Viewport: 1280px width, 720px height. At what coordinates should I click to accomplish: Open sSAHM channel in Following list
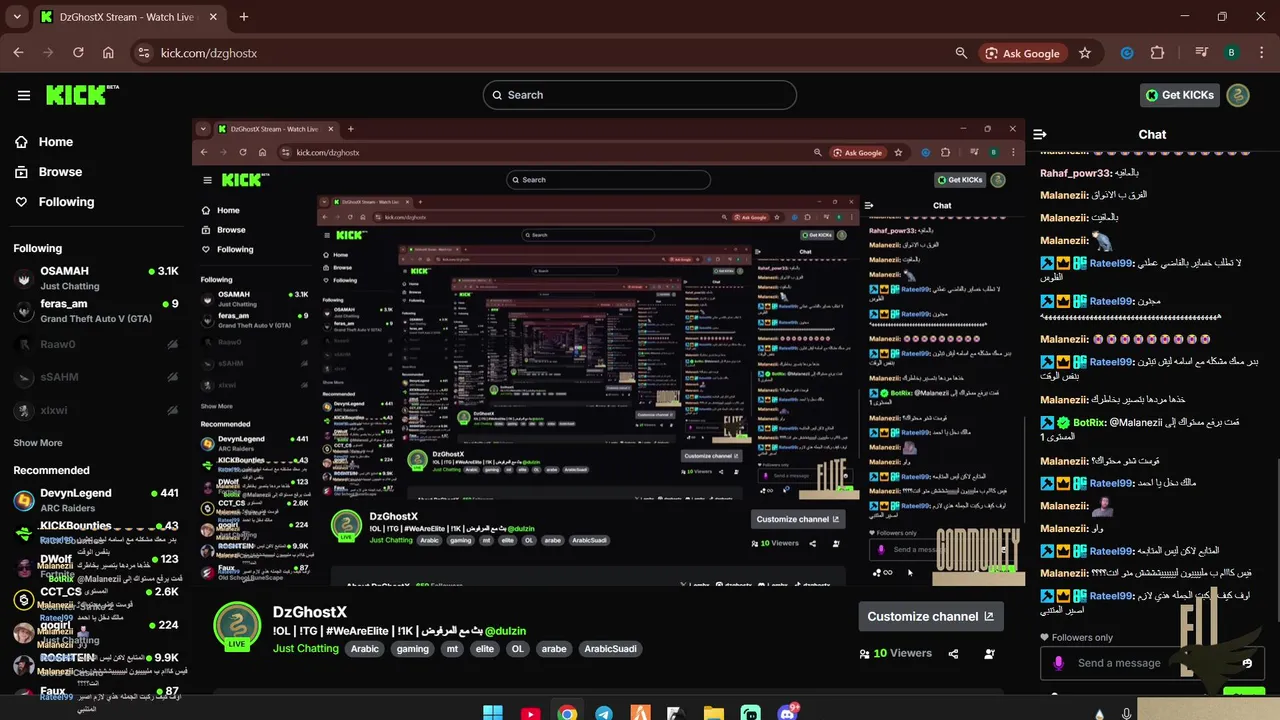[x=95, y=377]
